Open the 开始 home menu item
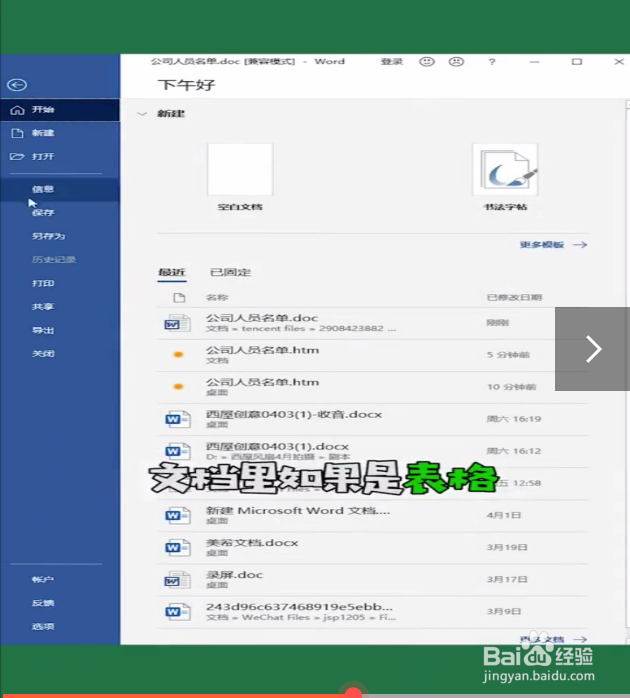Viewport: 630px width, 698px height. tap(60, 110)
